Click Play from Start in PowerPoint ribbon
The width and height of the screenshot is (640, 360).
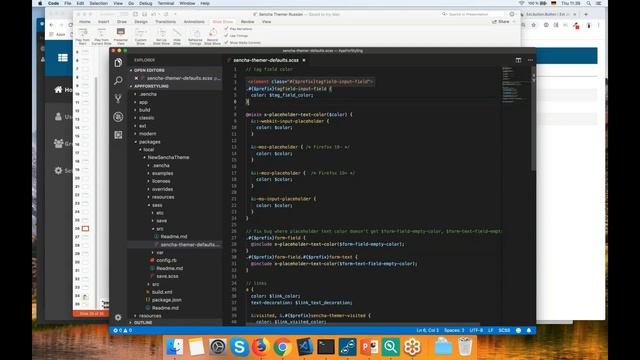point(82,36)
